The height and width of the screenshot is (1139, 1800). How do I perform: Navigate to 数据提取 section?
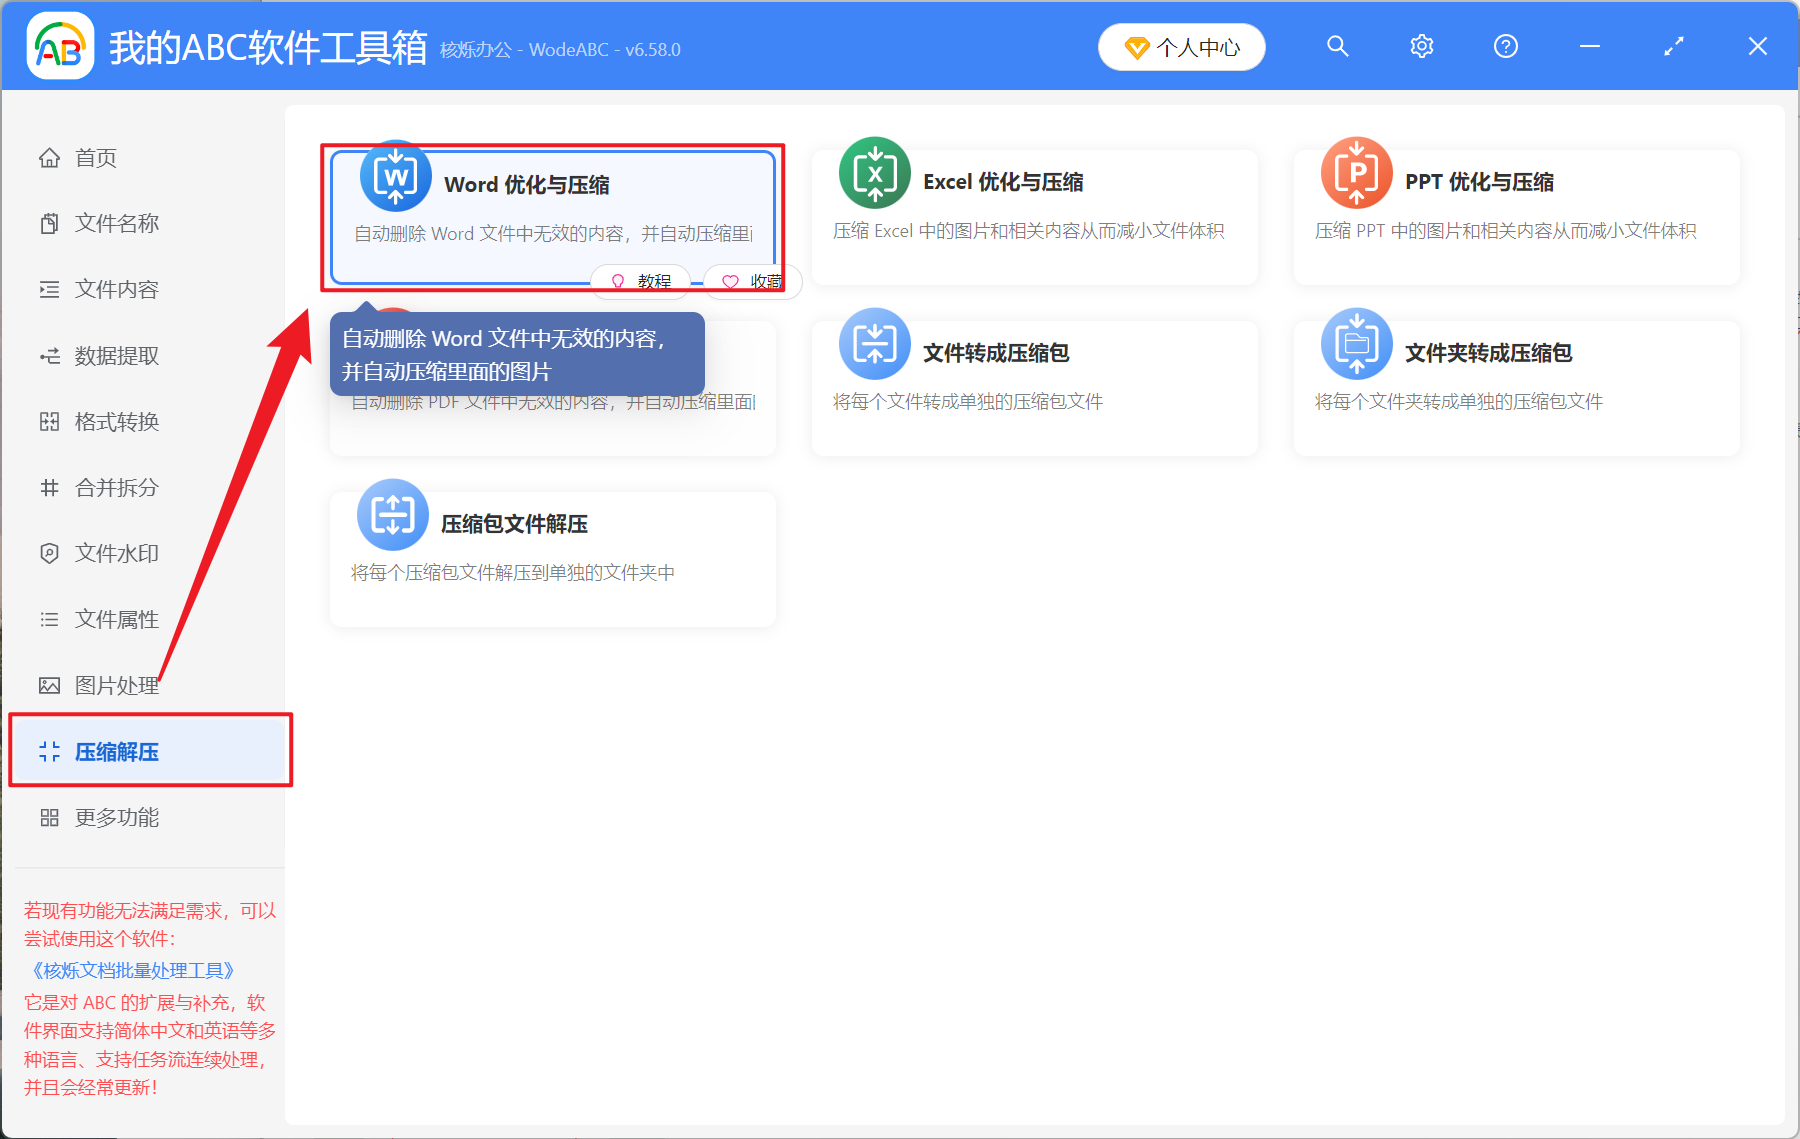click(x=115, y=355)
